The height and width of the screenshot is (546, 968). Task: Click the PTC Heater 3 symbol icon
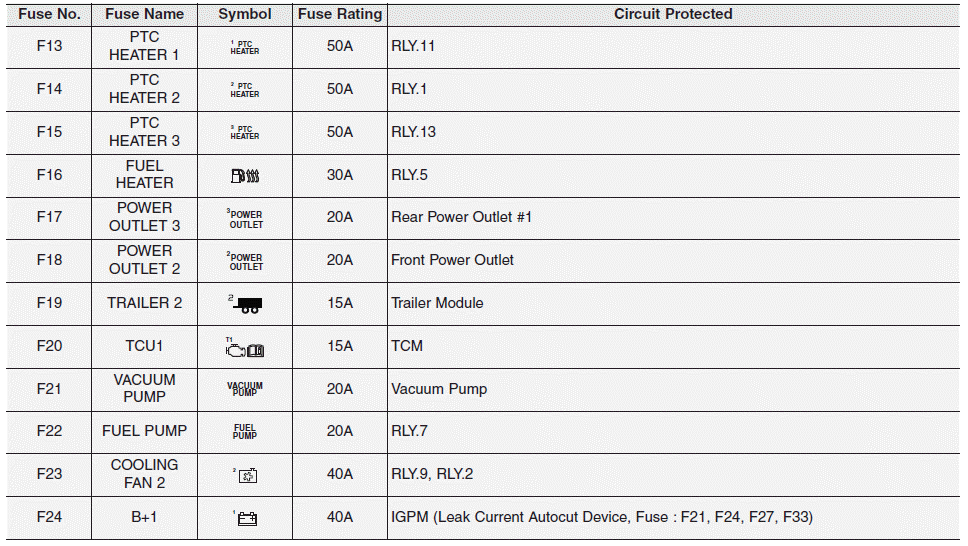click(245, 132)
